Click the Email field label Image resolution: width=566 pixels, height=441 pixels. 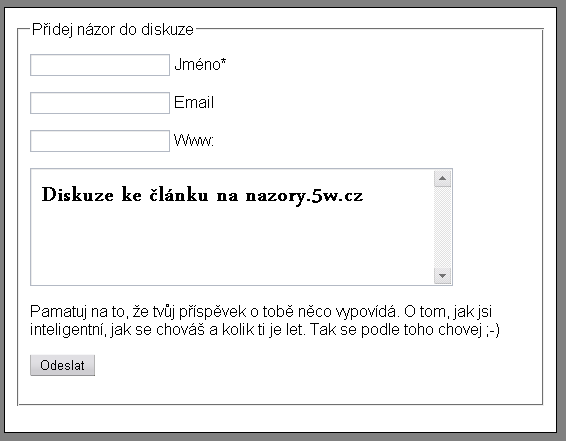194,102
